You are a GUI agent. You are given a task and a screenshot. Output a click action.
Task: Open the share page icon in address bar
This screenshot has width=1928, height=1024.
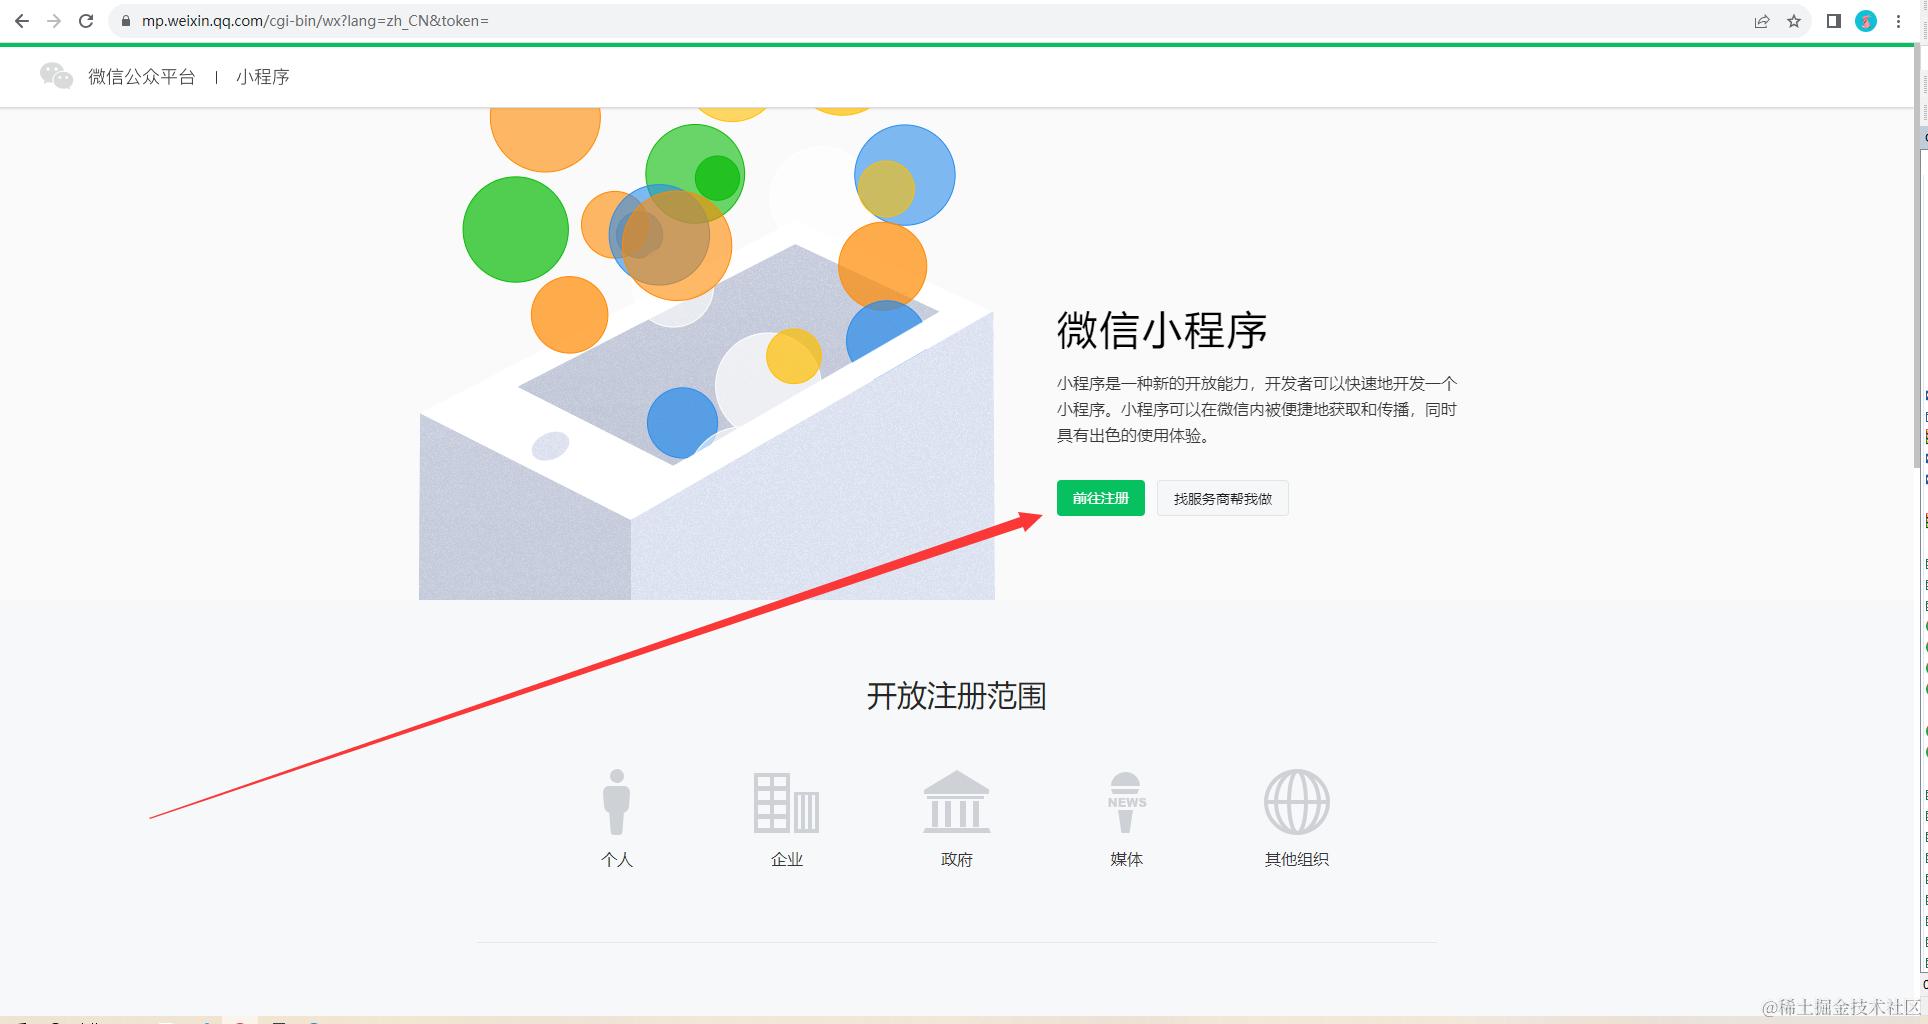coord(1762,21)
